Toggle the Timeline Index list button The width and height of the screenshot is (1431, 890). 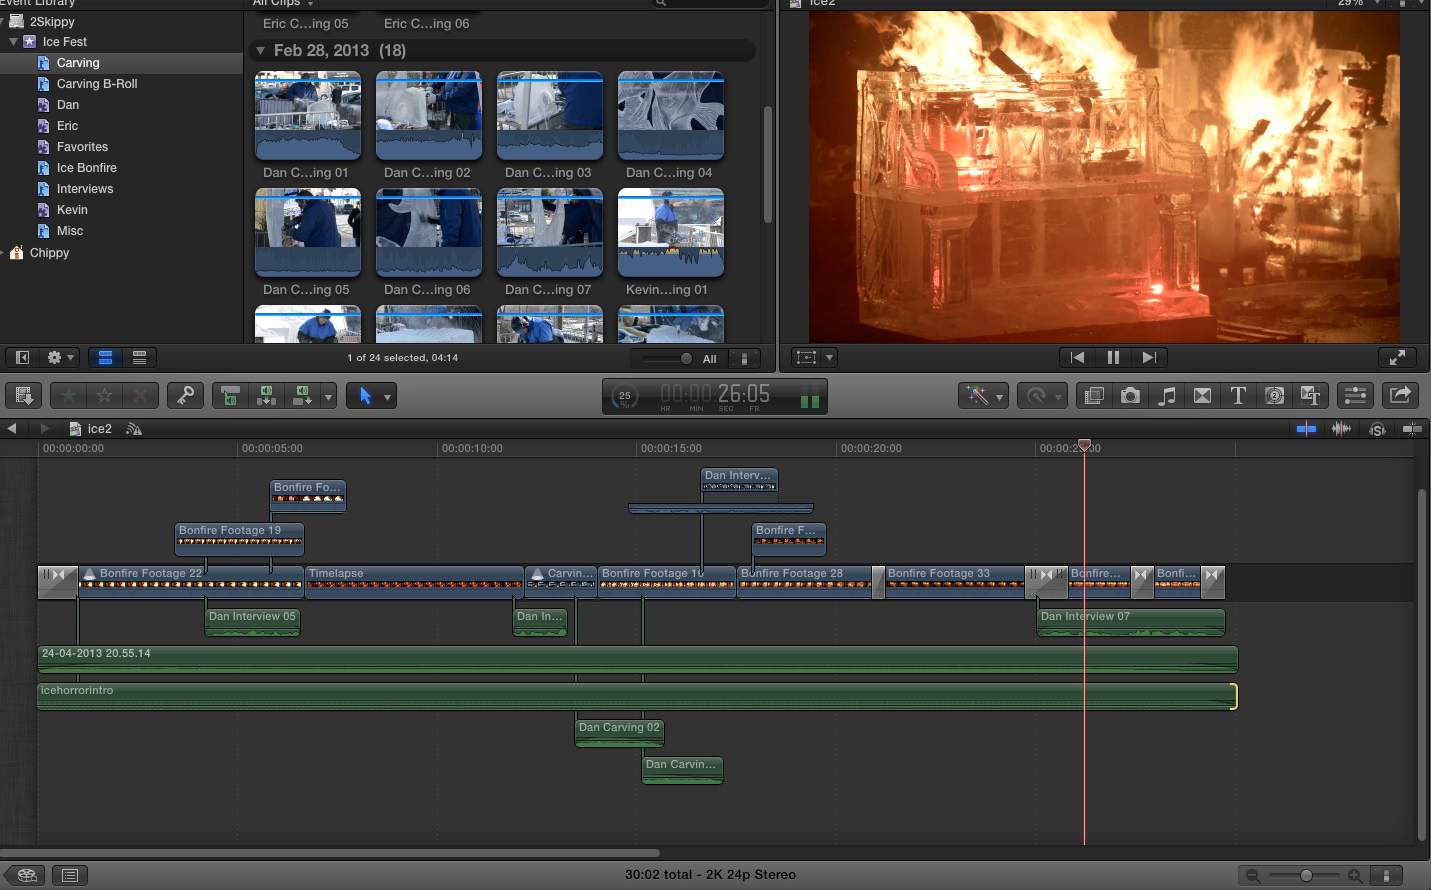pos(69,875)
